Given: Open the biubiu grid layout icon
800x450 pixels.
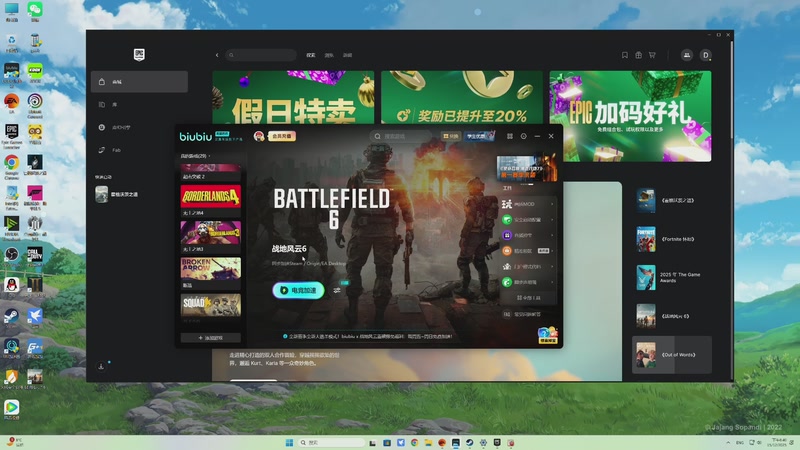Looking at the screenshot, I should pos(510,136).
